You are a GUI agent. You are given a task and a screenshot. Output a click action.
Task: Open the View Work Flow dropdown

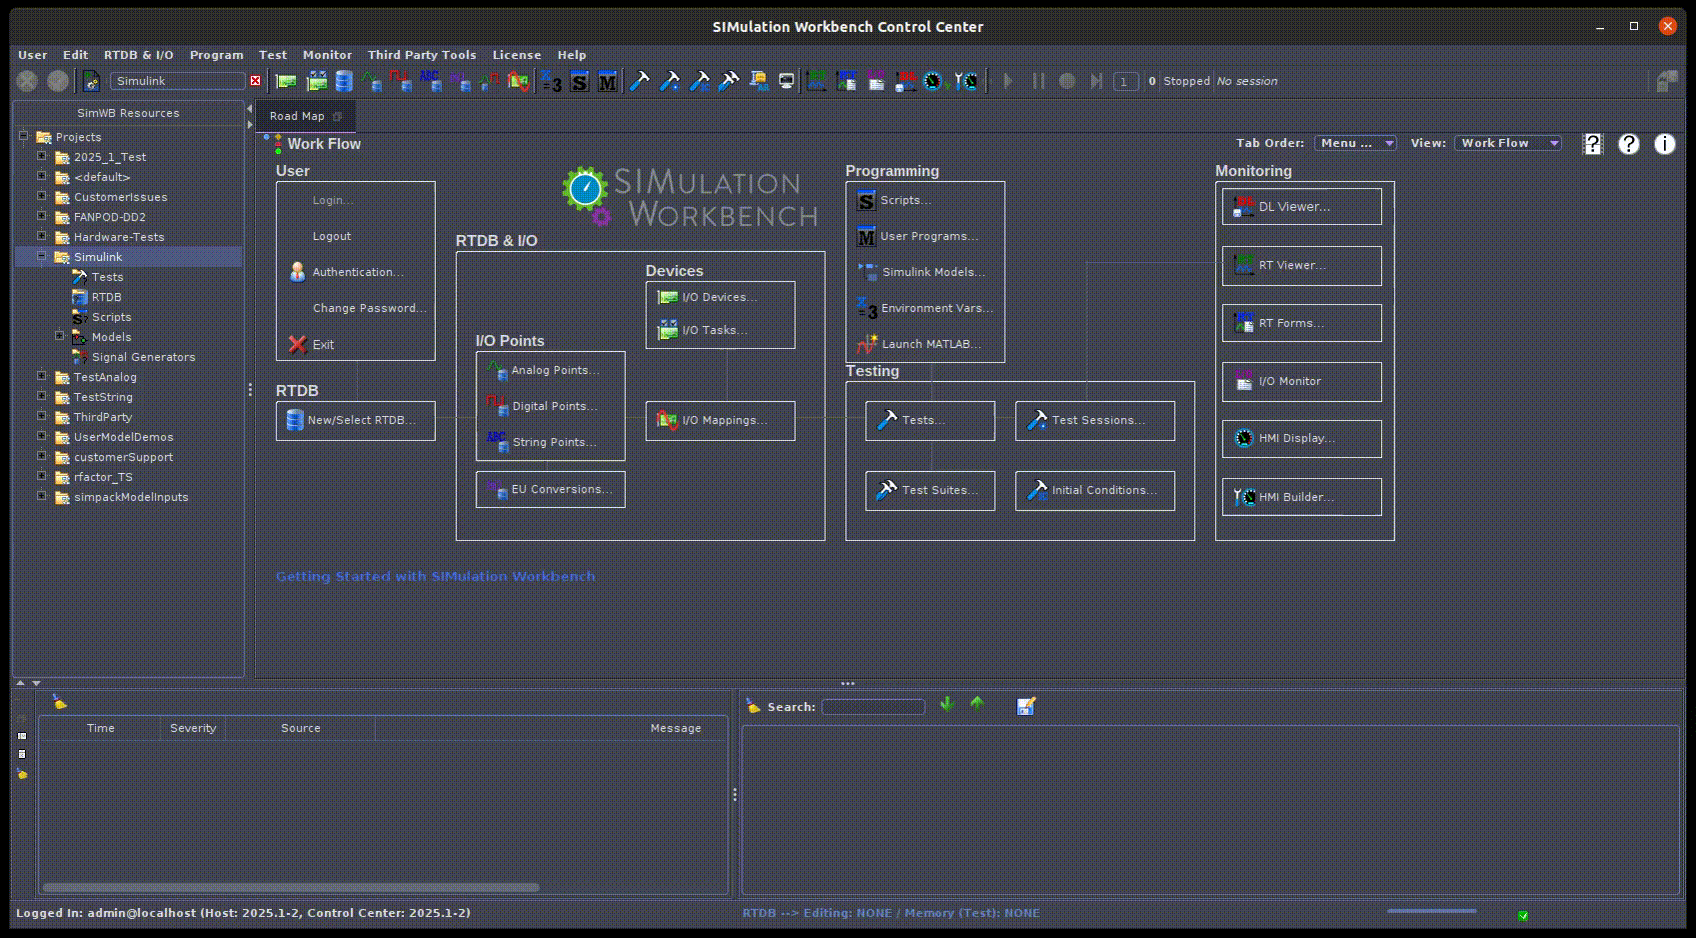(x=1507, y=143)
